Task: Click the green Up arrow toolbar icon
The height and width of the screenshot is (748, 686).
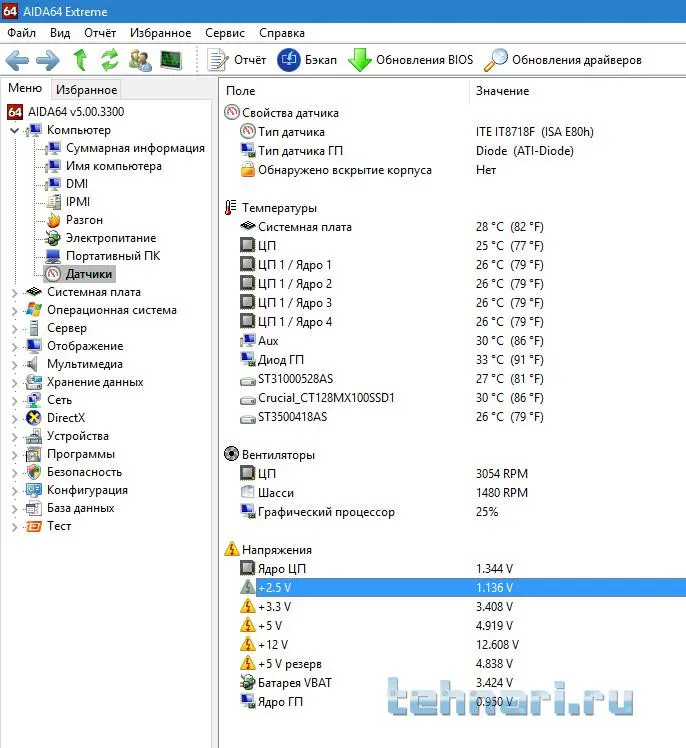Action: 80,60
